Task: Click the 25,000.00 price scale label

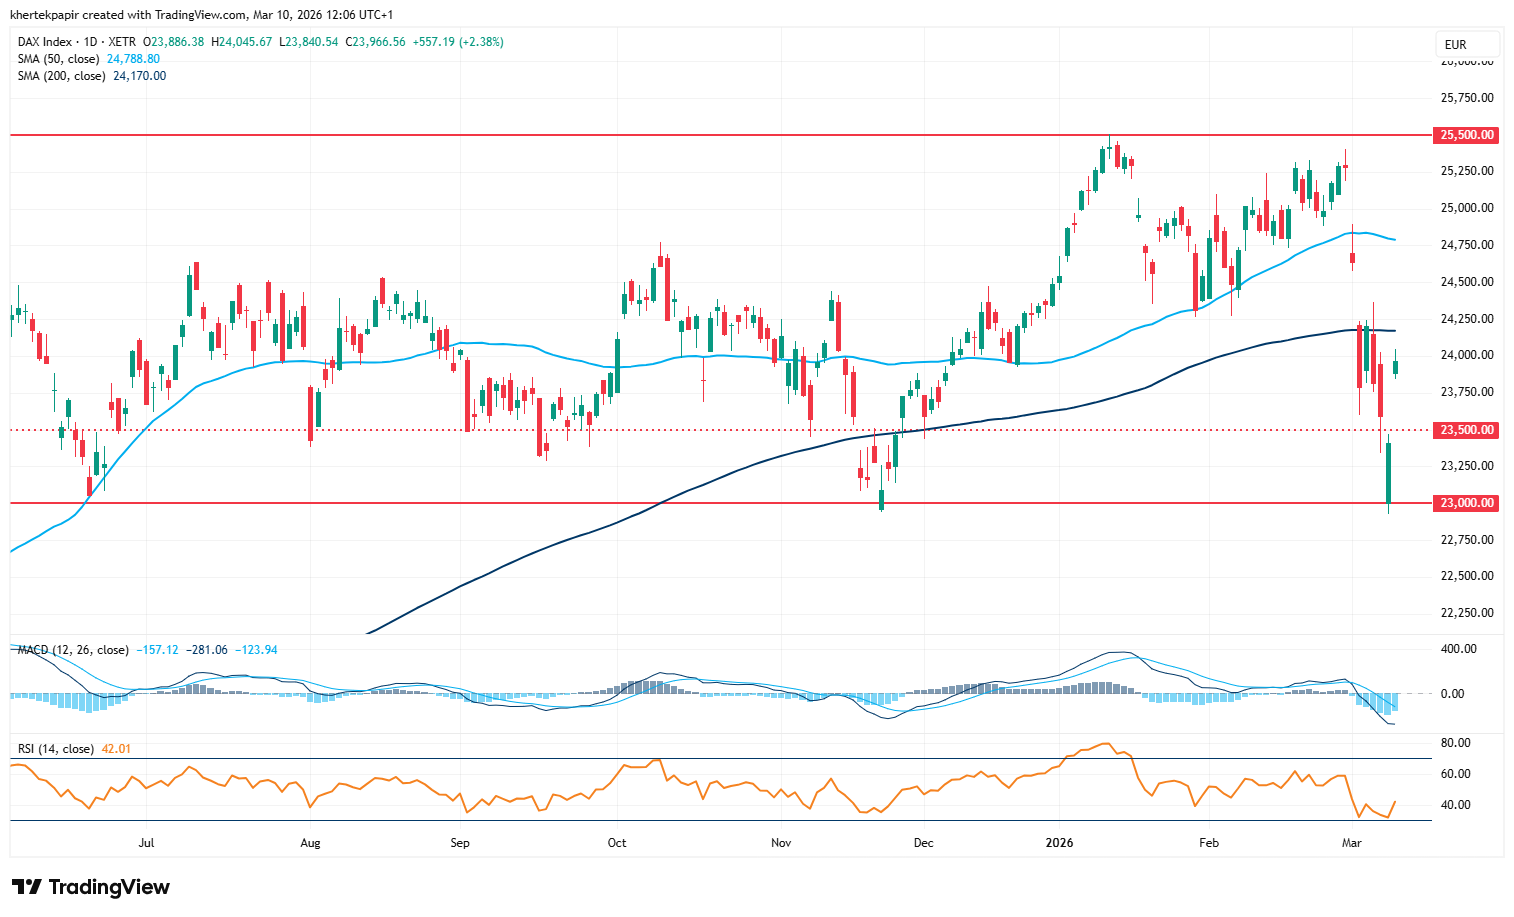Action: [x=1466, y=208]
